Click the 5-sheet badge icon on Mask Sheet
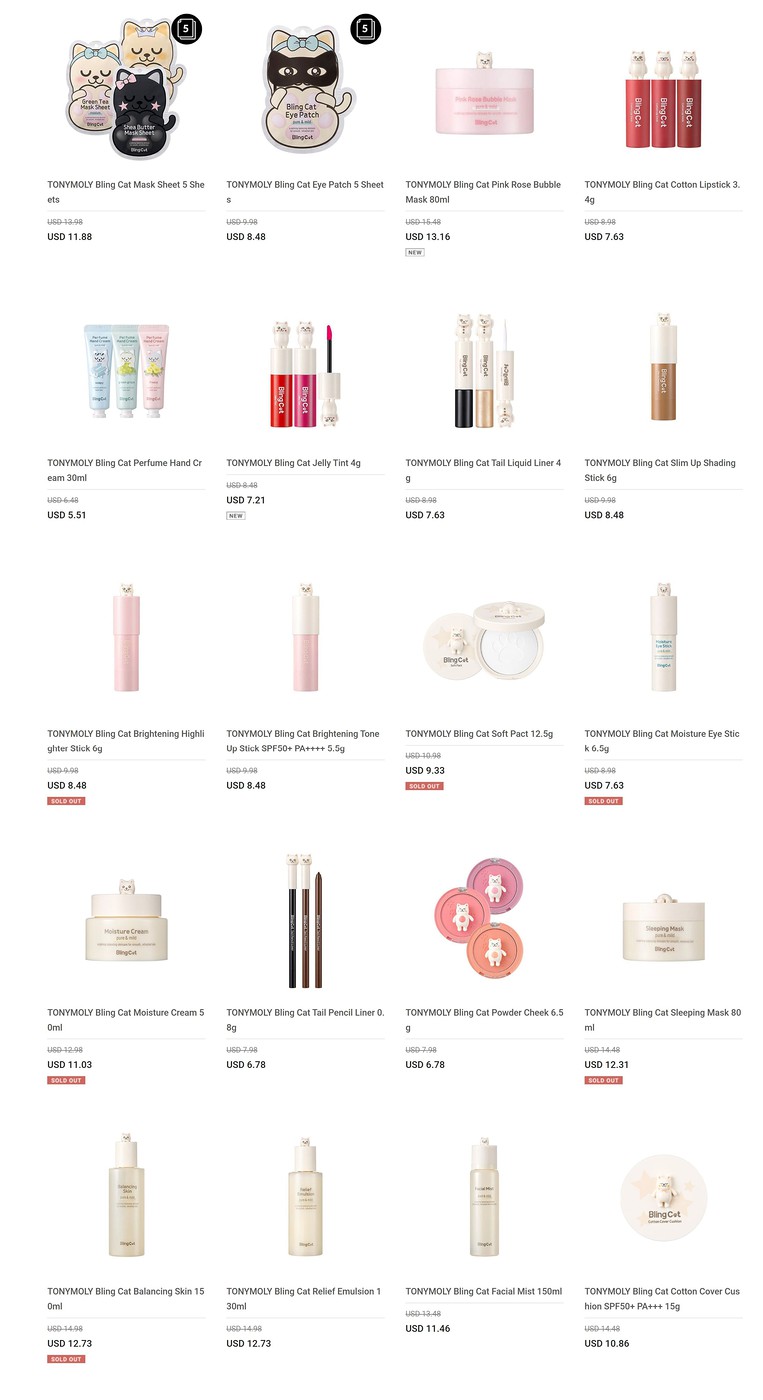This screenshot has height=1400, width=763. (187, 29)
